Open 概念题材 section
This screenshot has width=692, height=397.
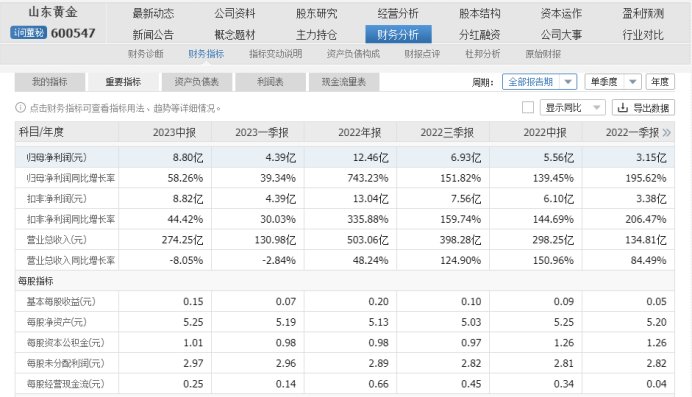[235, 34]
